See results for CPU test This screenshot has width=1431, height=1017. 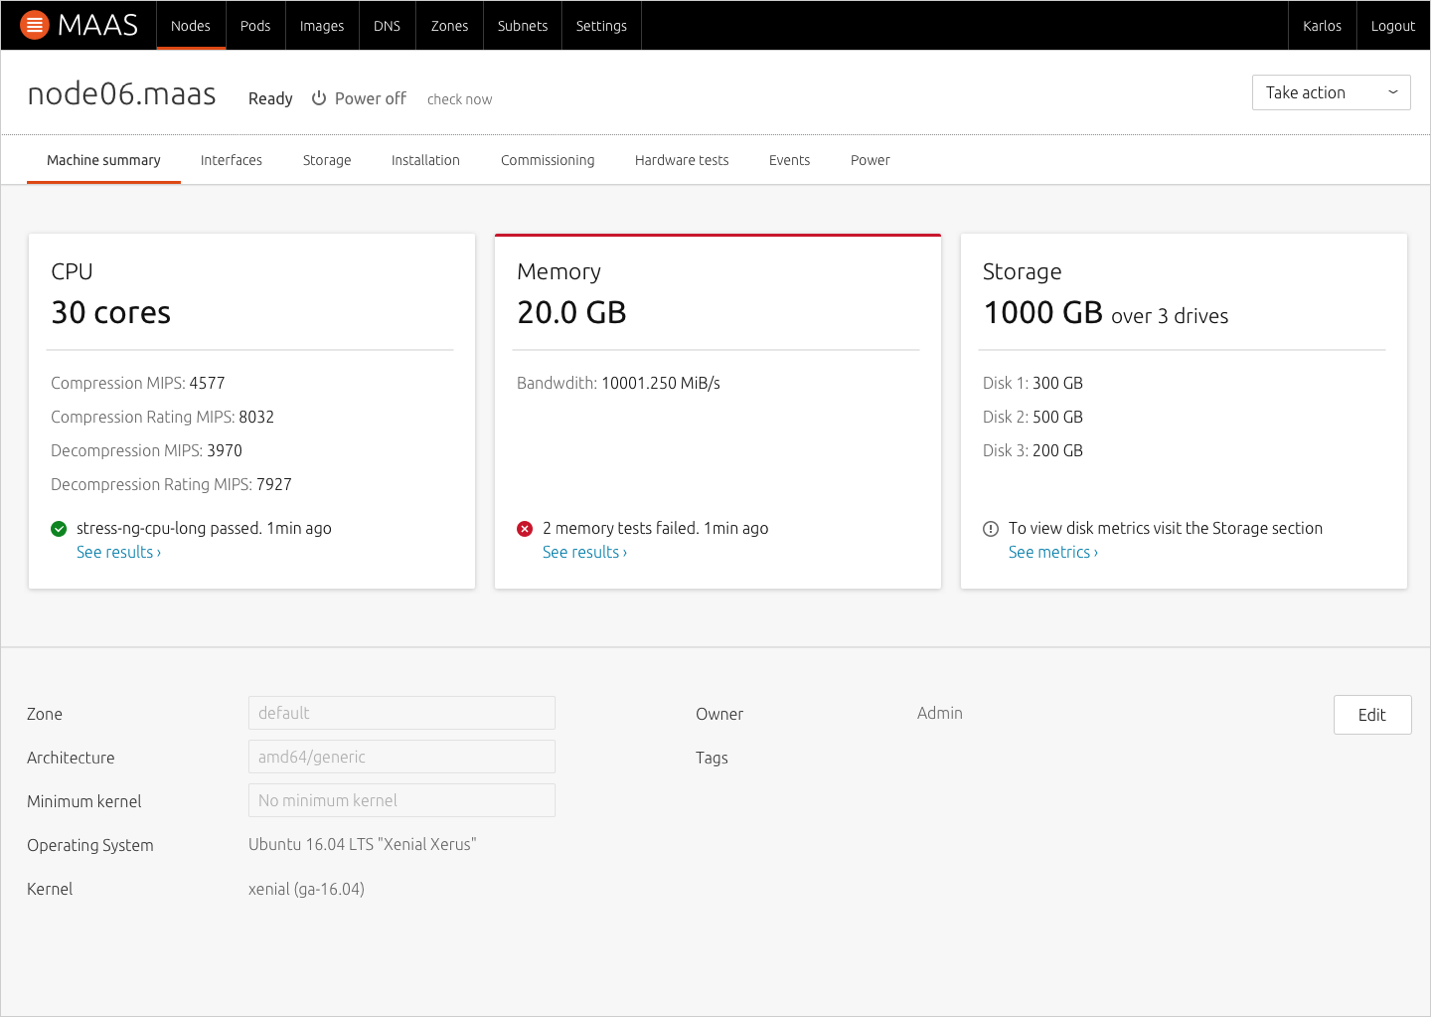pos(119,552)
